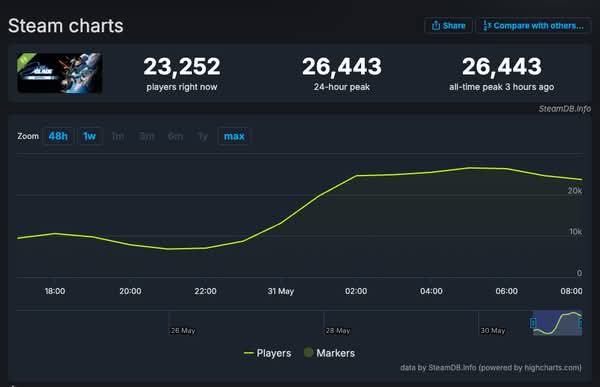Viewport: 600px width, 387px height.
Task: Click the Share button
Action: point(448,26)
